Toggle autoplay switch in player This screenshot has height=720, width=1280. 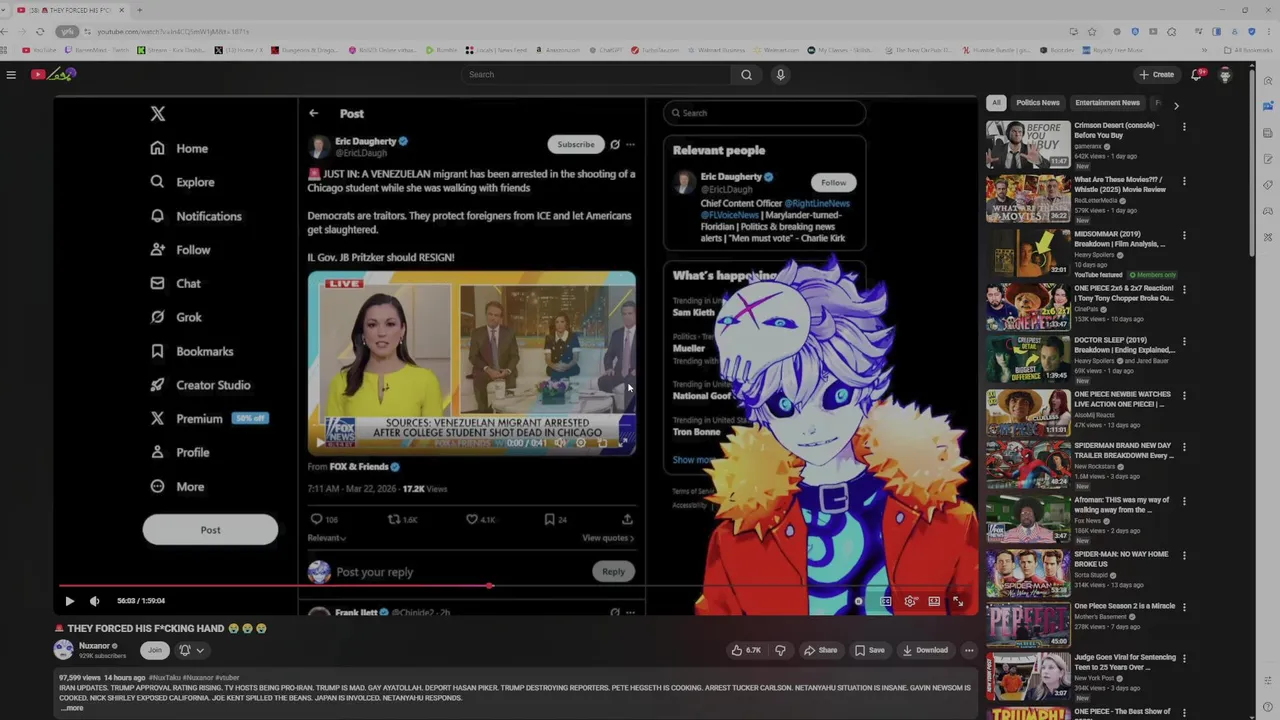859,601
